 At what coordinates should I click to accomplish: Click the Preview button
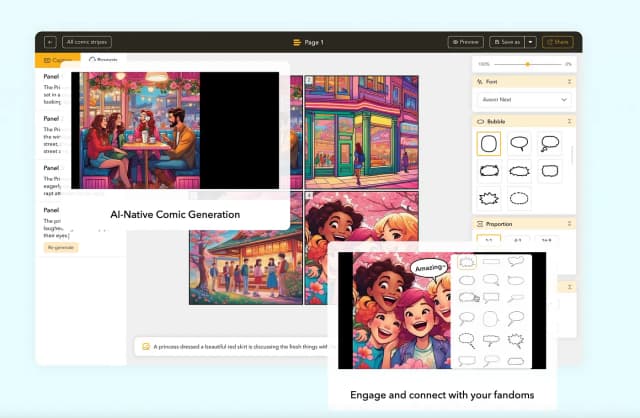tap(466, 42)
